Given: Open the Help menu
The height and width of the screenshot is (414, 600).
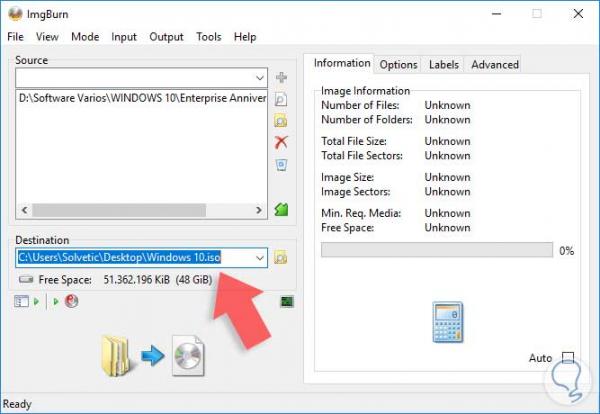Looking at the screenshot, I should pyautogui.click(x=245, y=37).
